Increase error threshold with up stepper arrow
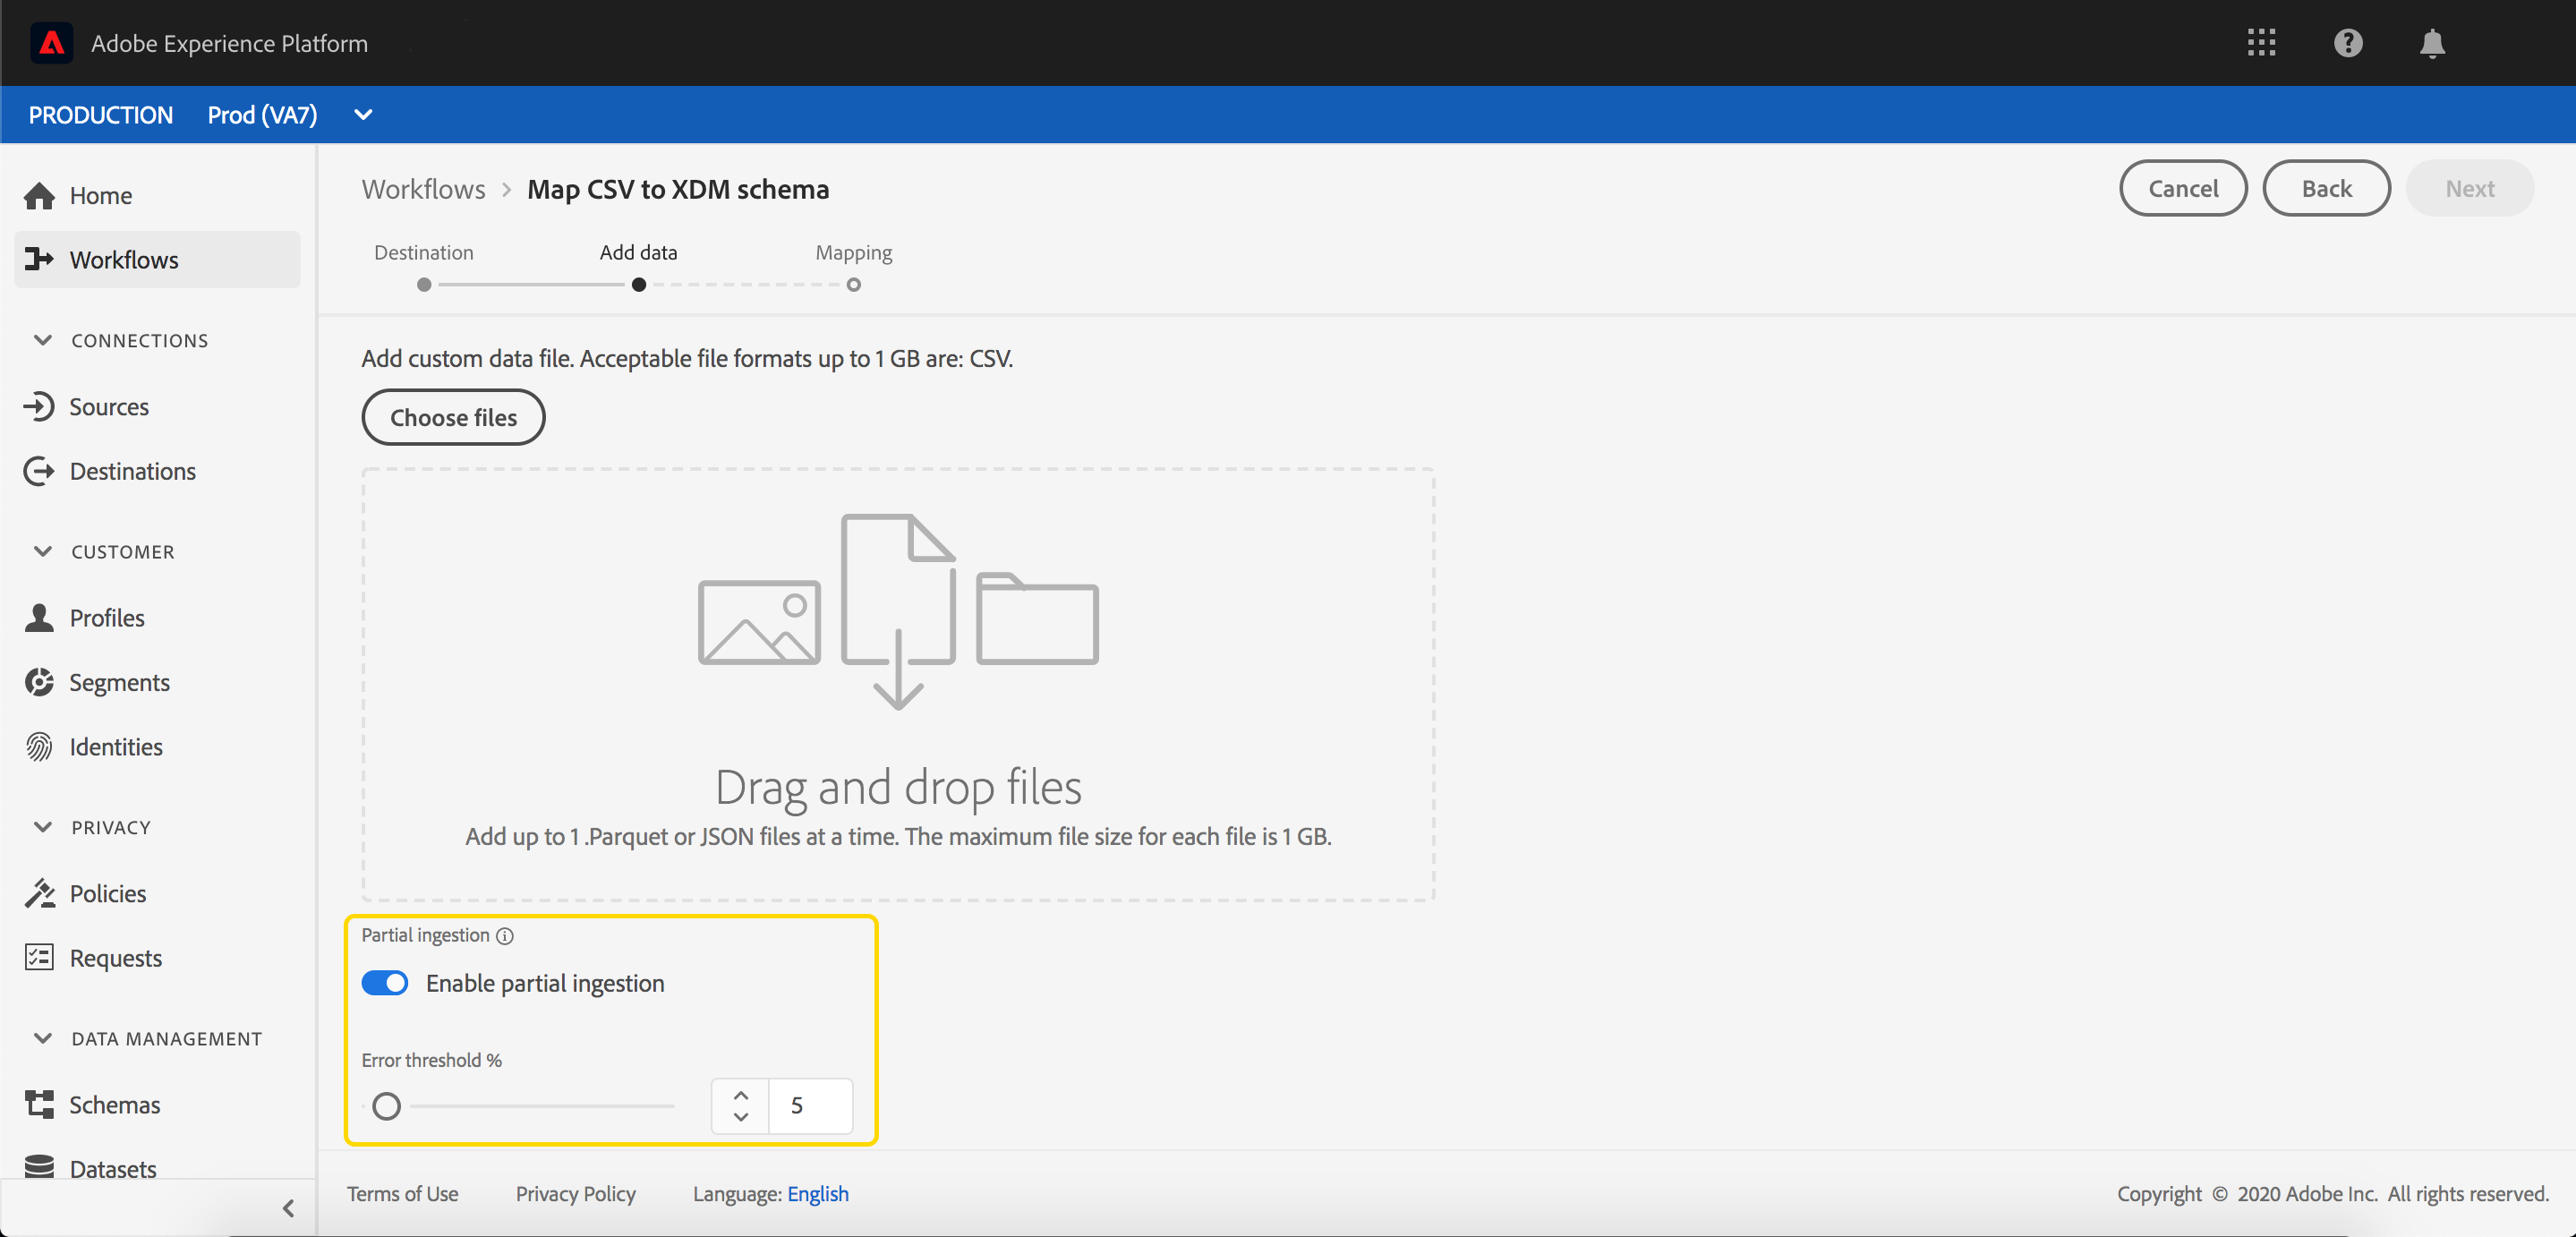Screen dimensions: 2576x1237 coord(740,1094)
